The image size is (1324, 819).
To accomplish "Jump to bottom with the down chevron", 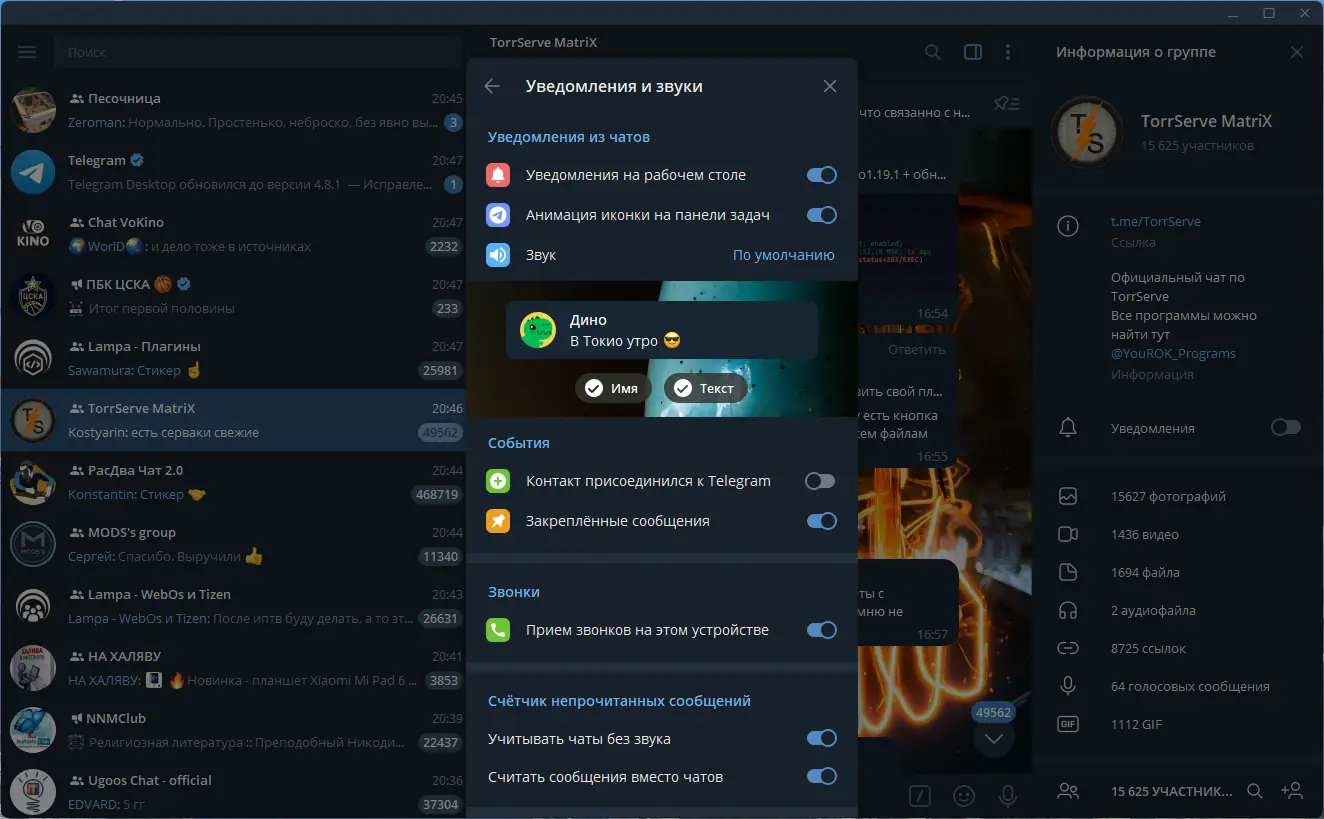I will pyautogui.click(x=994, y=739).
